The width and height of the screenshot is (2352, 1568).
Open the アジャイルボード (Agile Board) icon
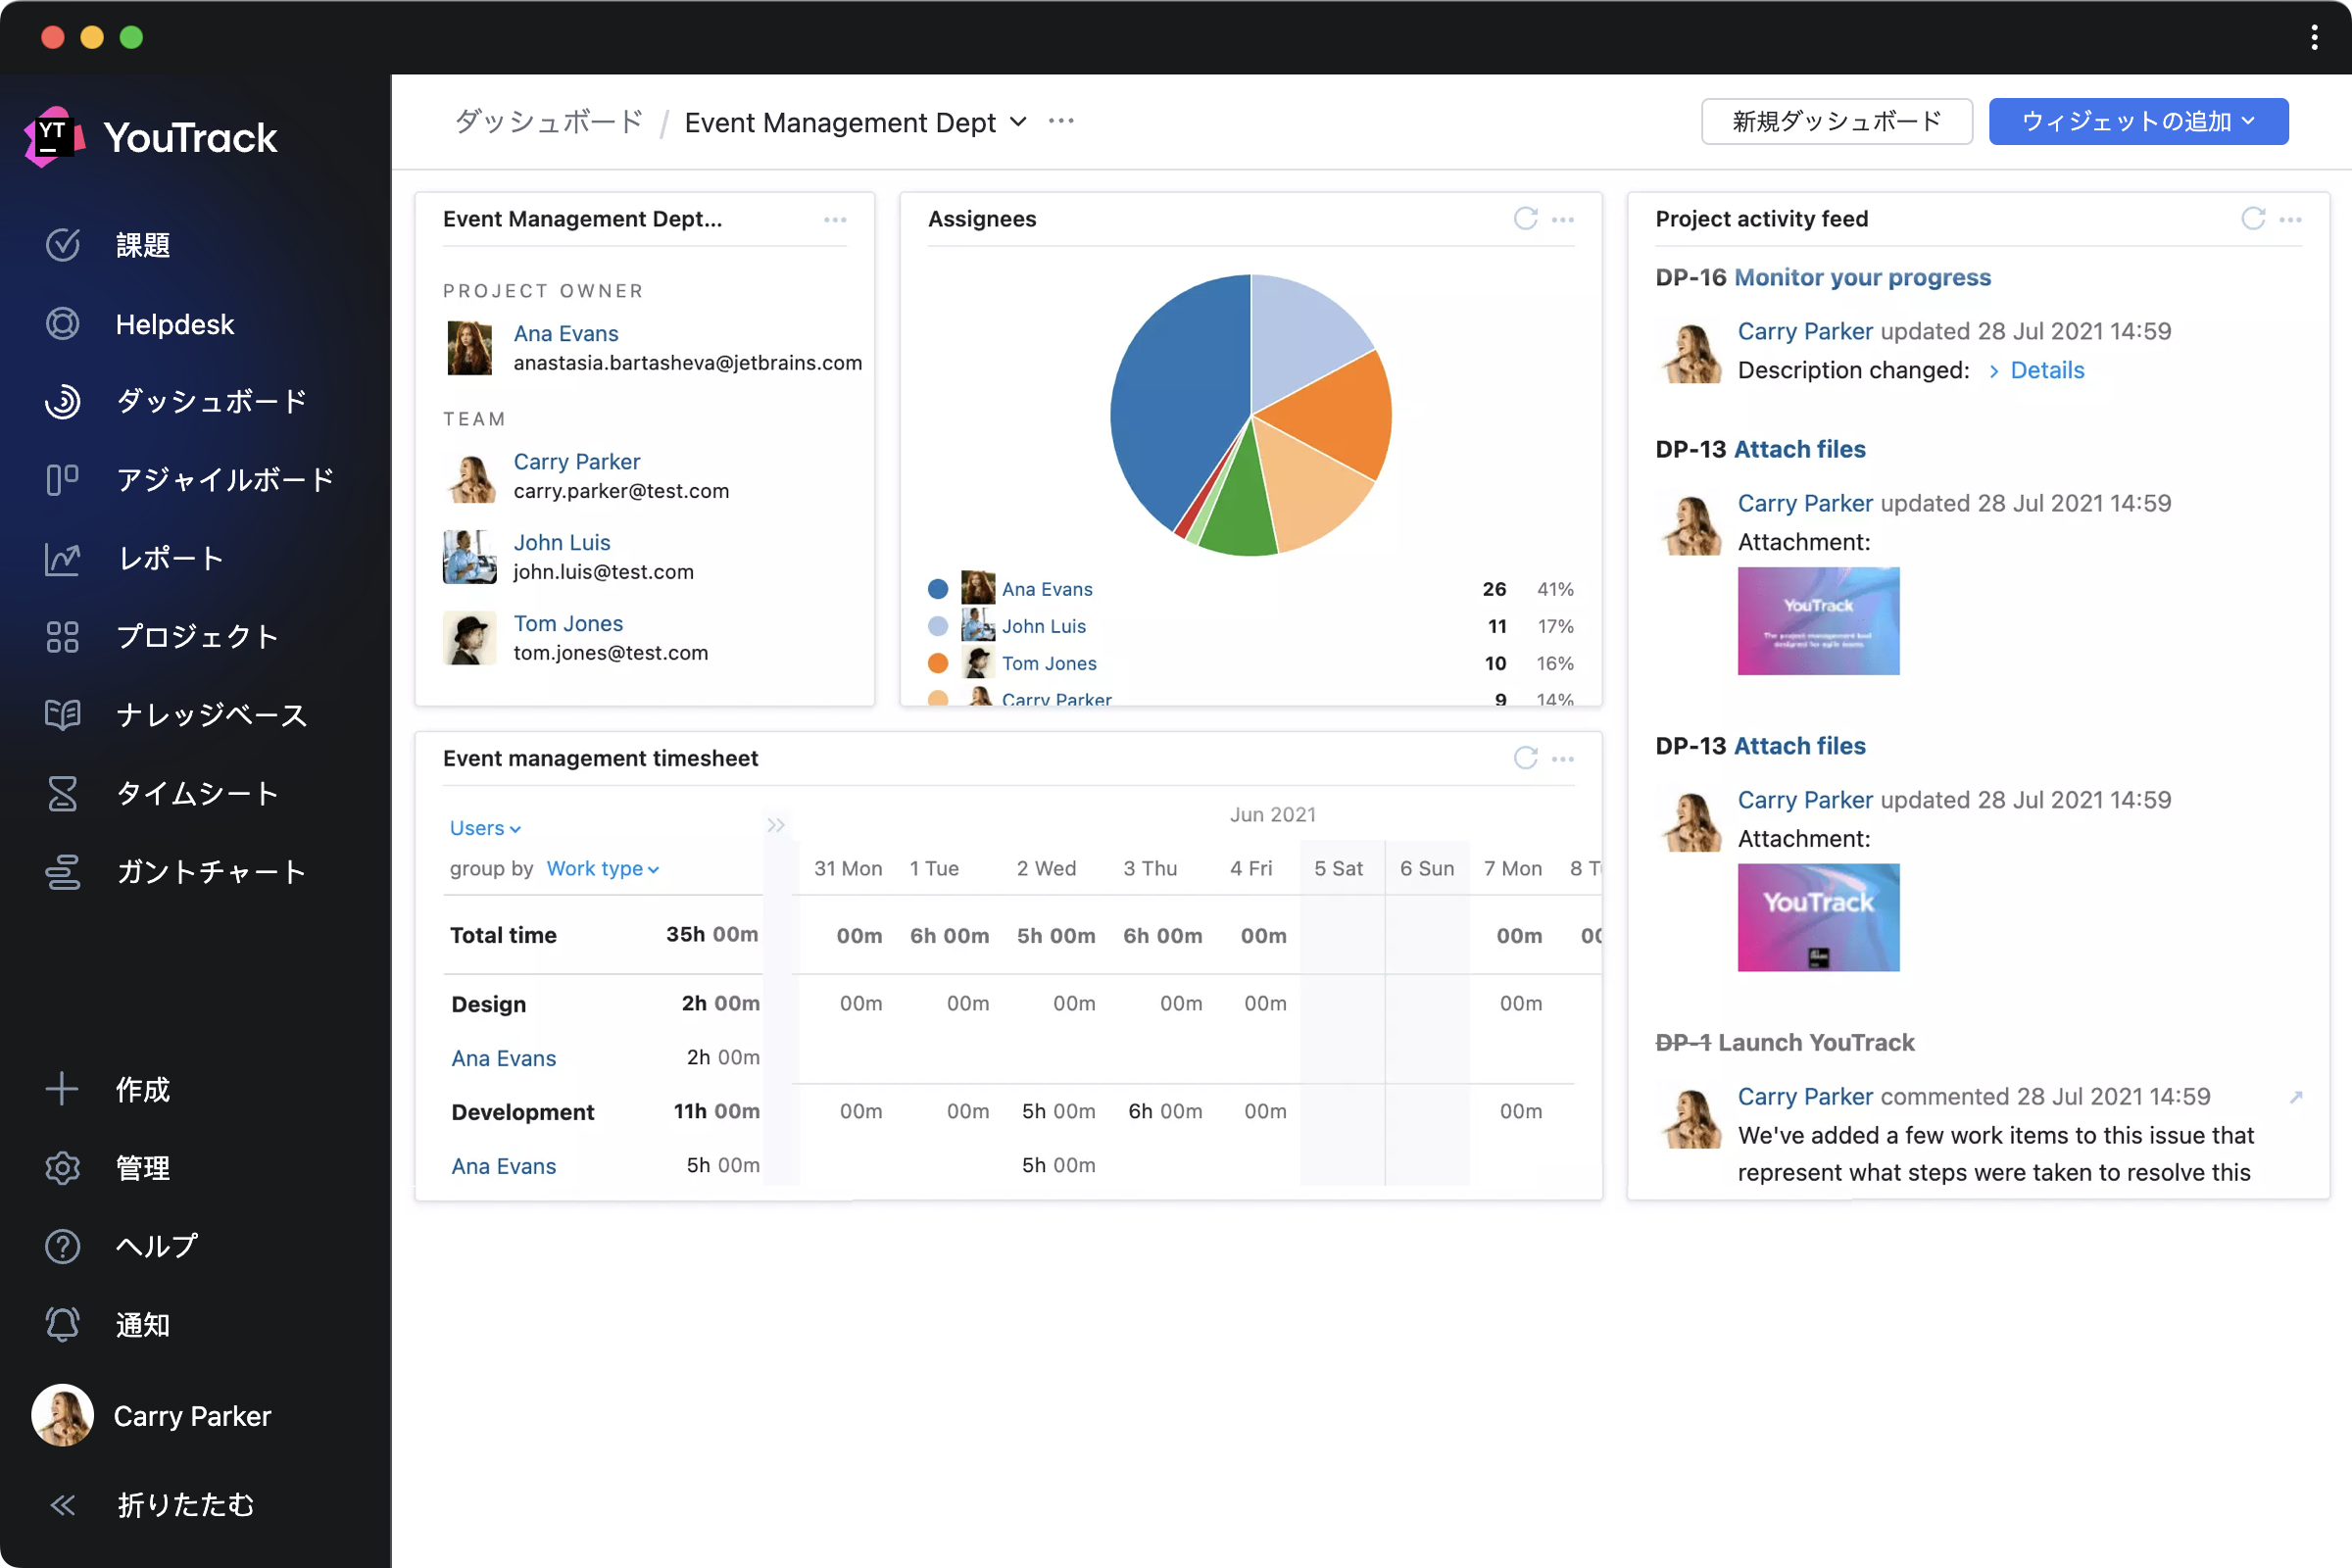pos(63,478)
